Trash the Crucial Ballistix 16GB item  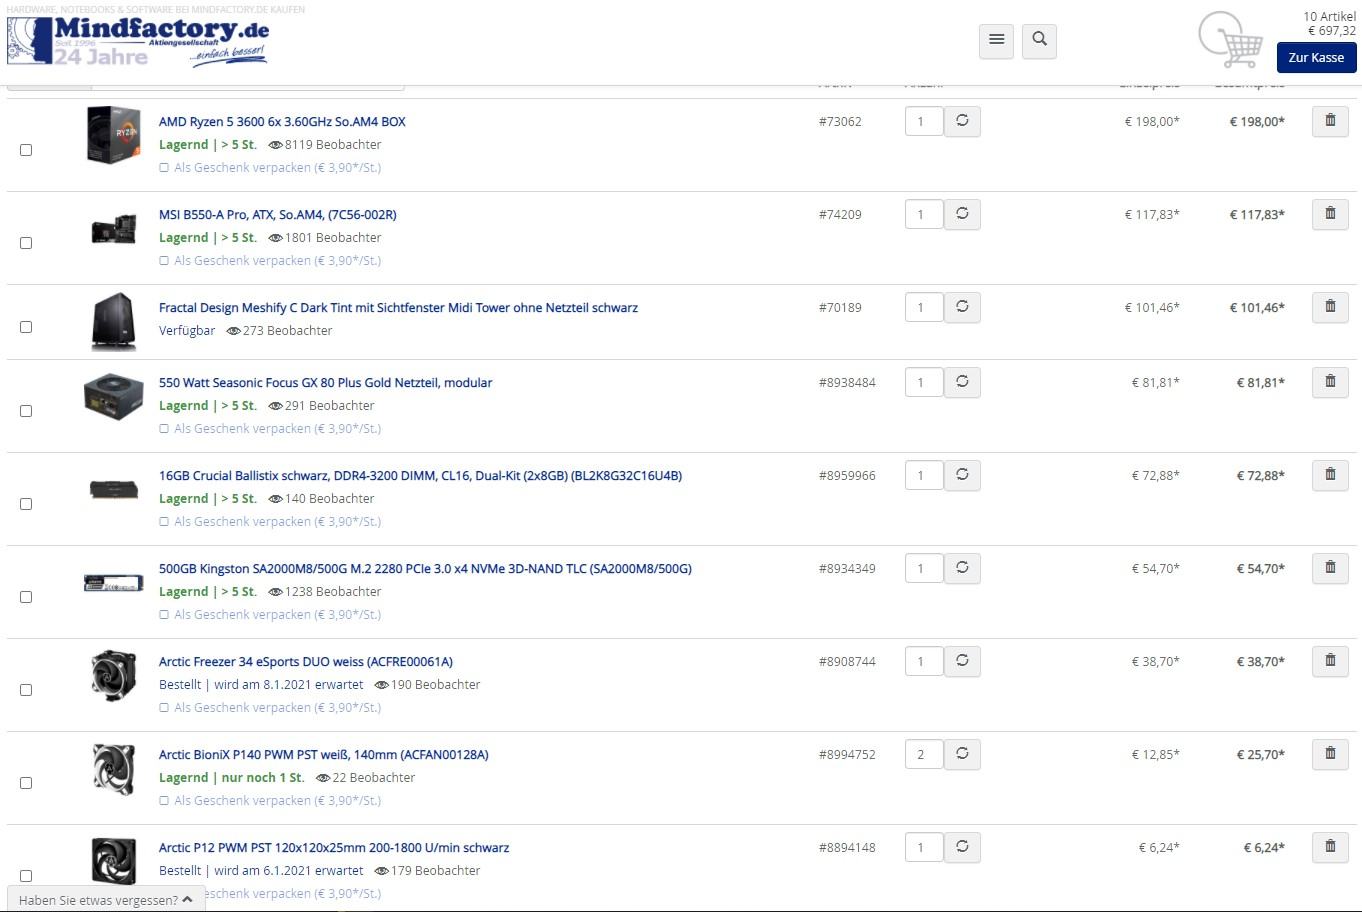tap(1330, 475)
